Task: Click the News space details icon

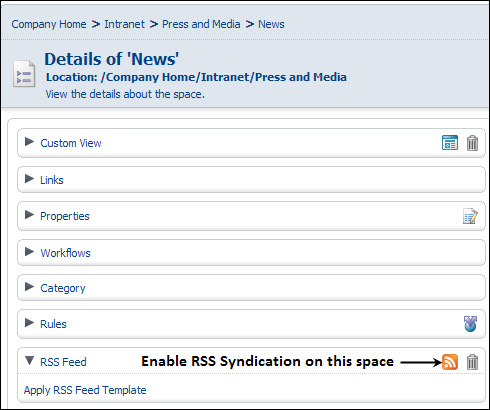Action: click(24, 74)
